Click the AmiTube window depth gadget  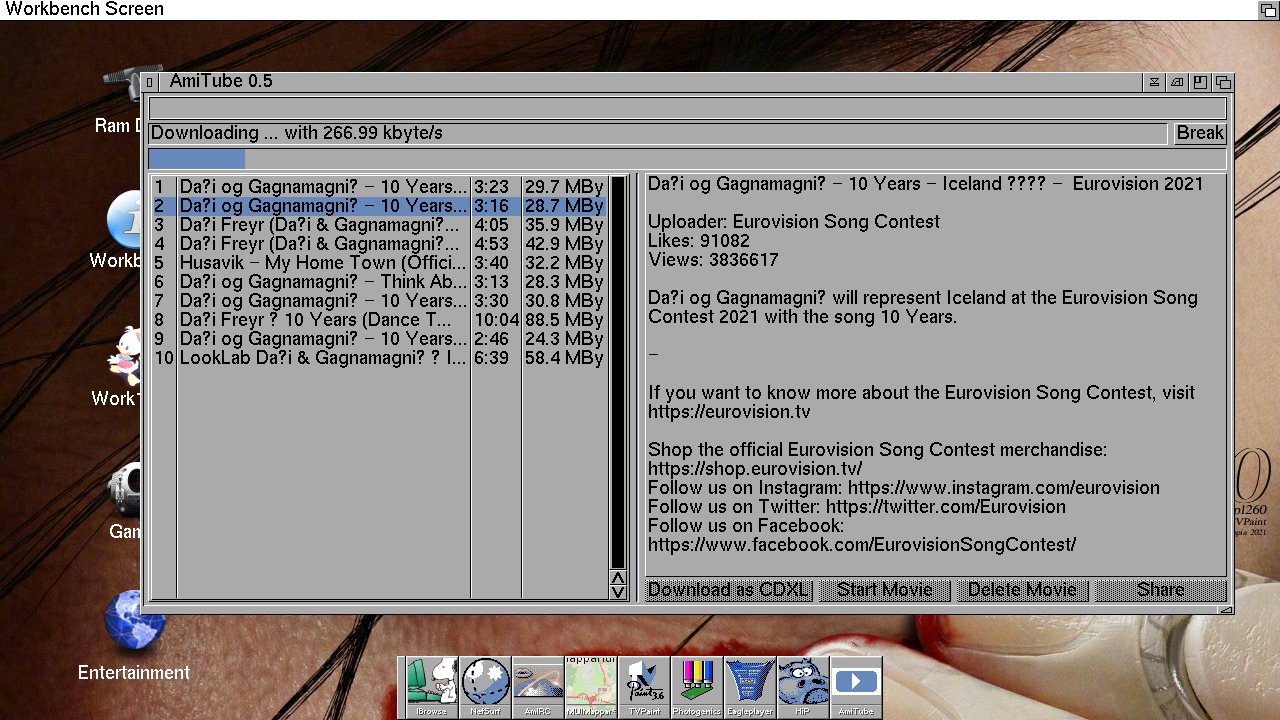tap(1223, 82)
